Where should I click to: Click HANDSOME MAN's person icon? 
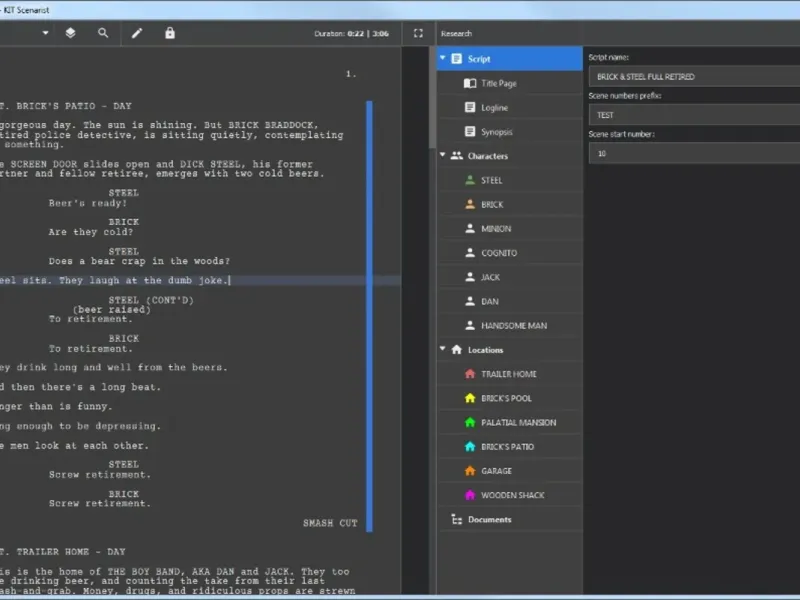point(470,326)
